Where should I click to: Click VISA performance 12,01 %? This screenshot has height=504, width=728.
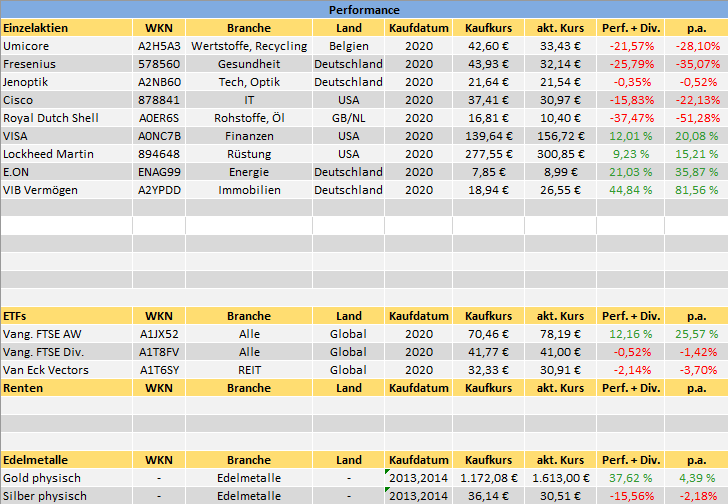(631, 136)
